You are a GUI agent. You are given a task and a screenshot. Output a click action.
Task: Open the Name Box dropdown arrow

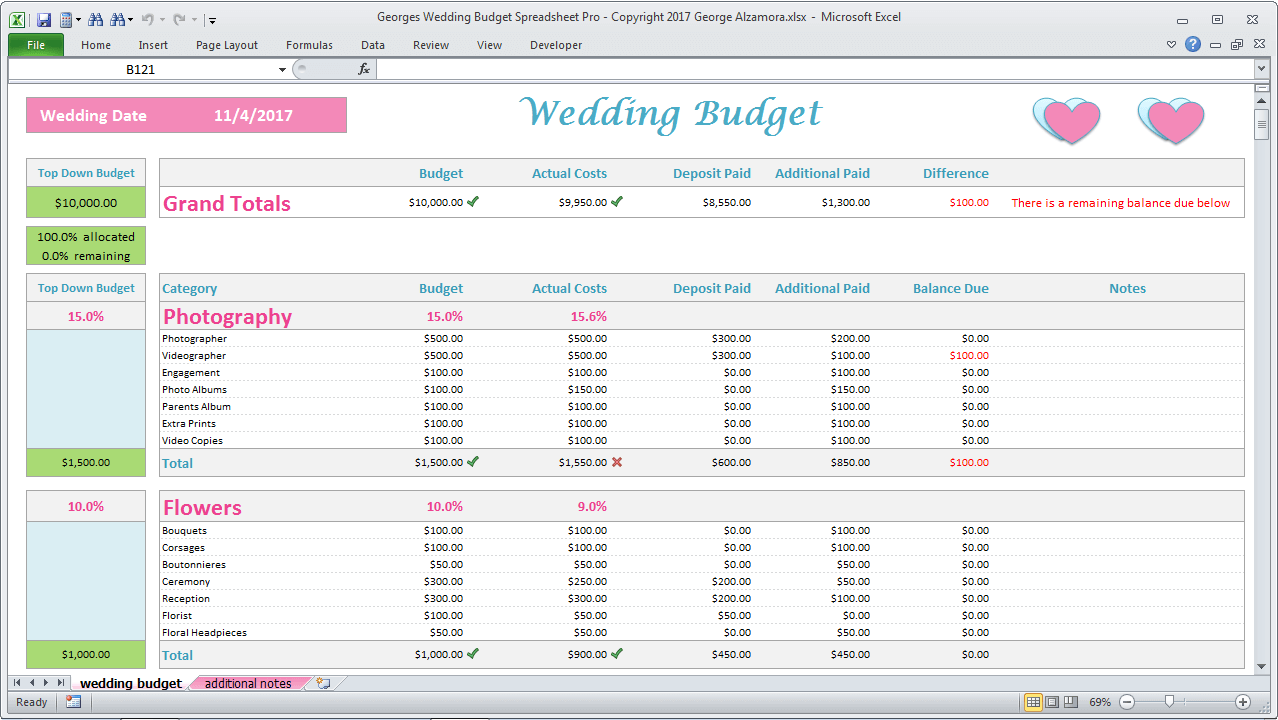point(282,70)
